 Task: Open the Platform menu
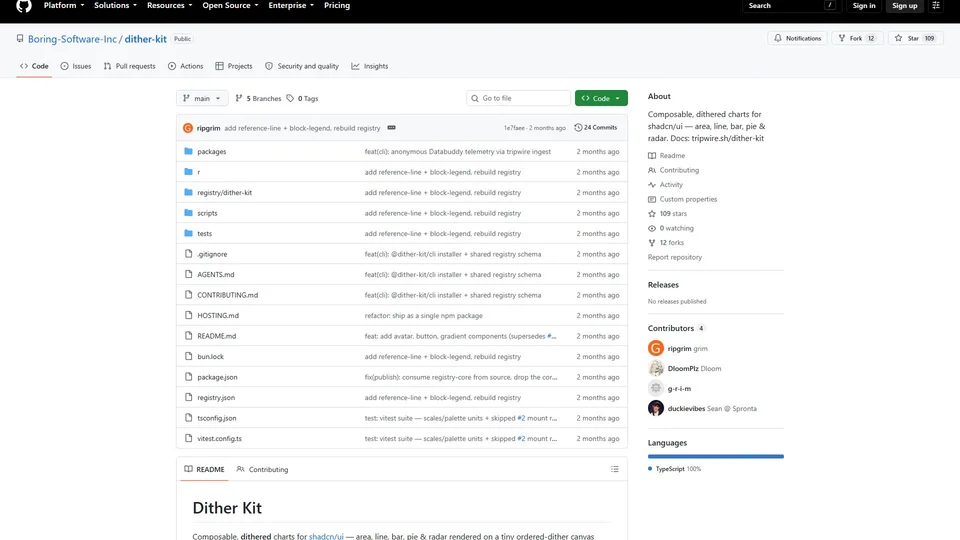[x=64, y=6]
